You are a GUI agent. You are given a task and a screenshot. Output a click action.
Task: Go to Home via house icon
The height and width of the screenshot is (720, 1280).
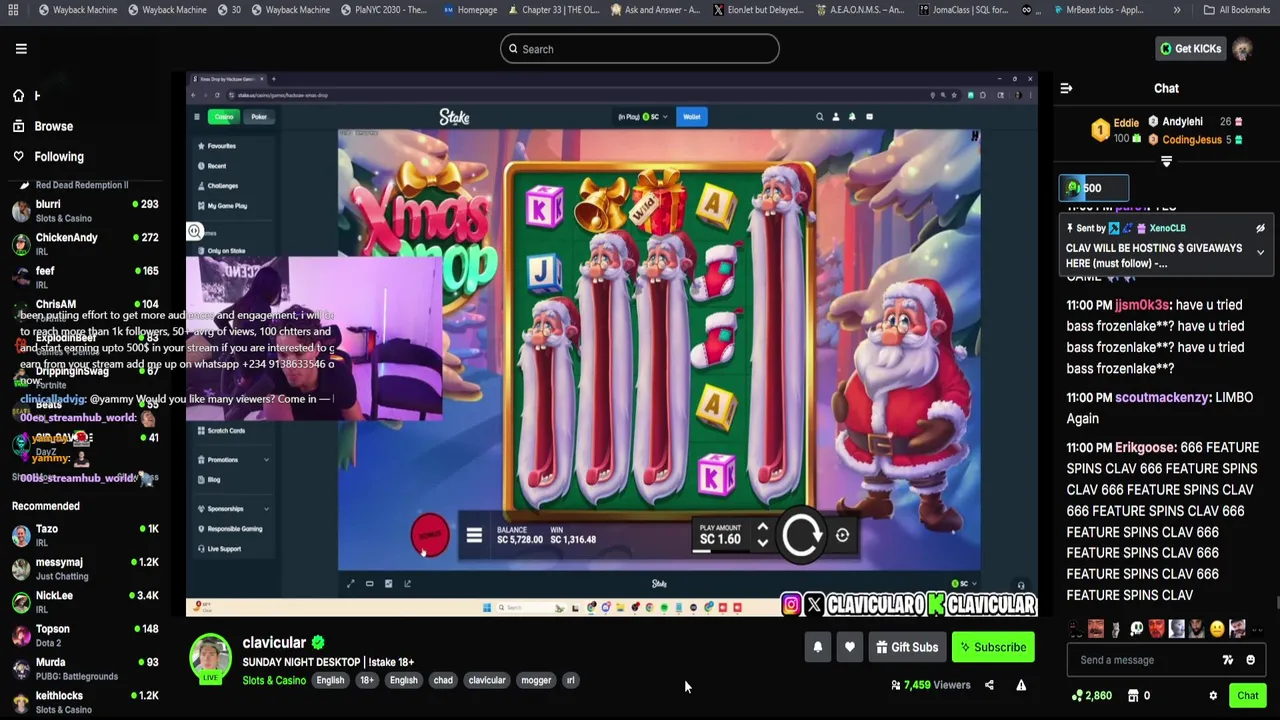pos(18,96)
